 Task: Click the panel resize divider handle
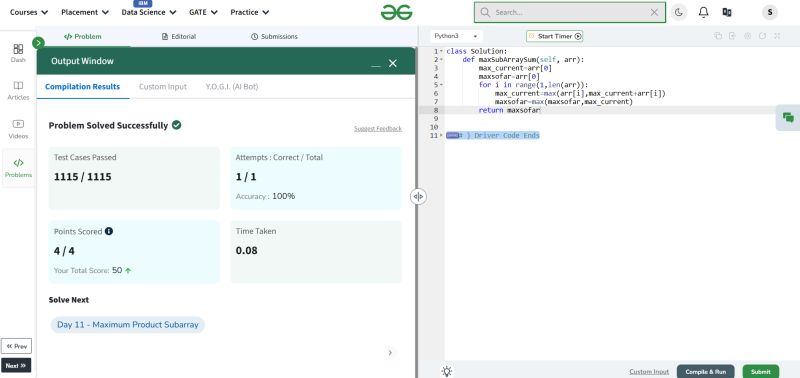(418, 196)
